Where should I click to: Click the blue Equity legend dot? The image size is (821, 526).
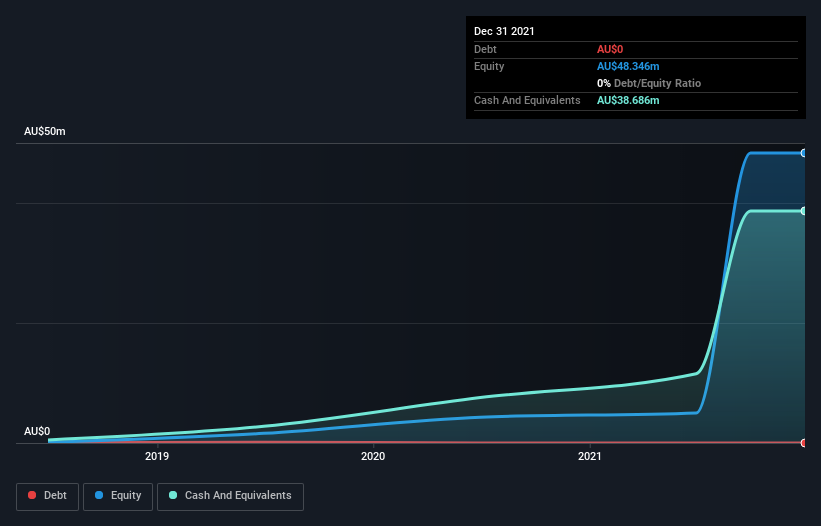coord(99,495)
